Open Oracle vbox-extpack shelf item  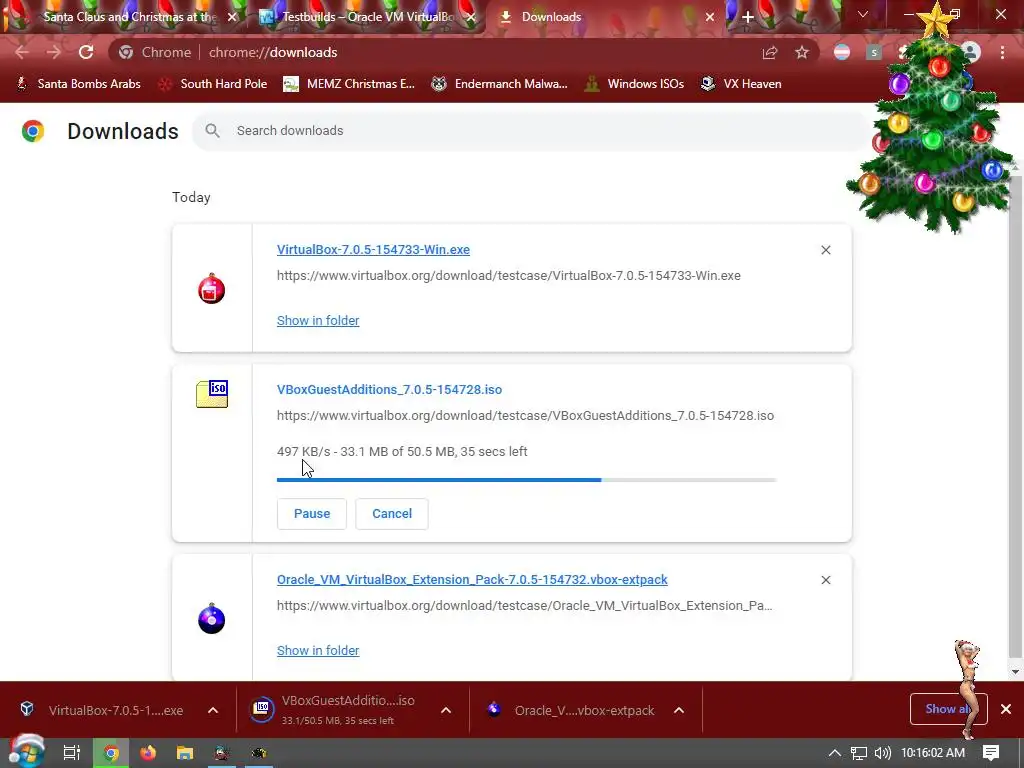point(571,710)
